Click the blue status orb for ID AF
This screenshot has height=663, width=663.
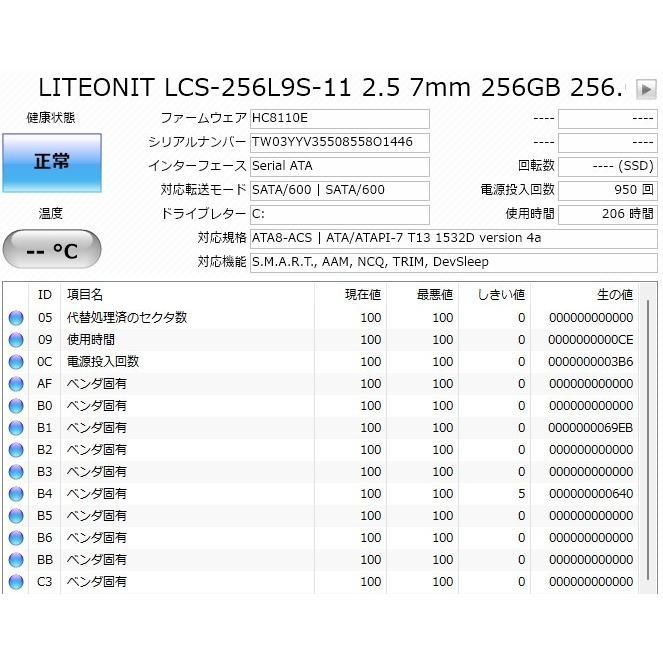[16, 384]
